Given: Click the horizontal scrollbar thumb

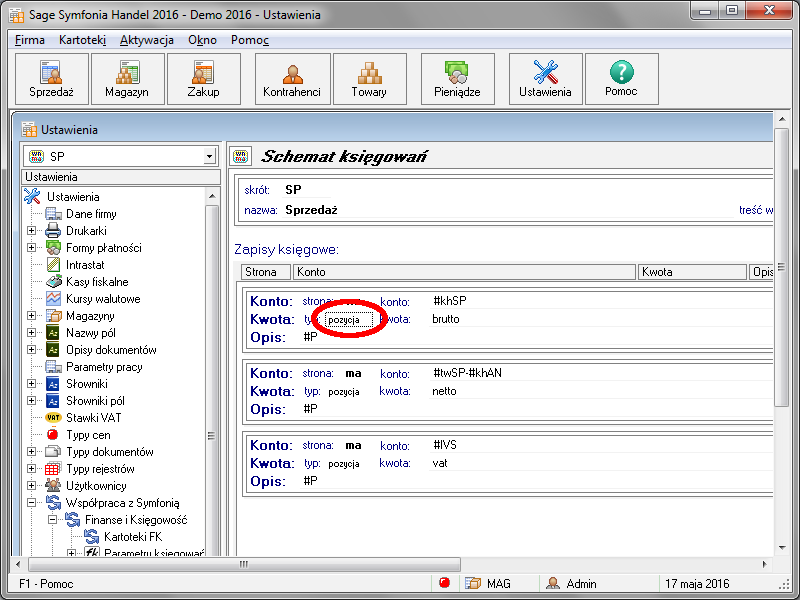Looking at the screenshot, I should [x=244, y=564].
